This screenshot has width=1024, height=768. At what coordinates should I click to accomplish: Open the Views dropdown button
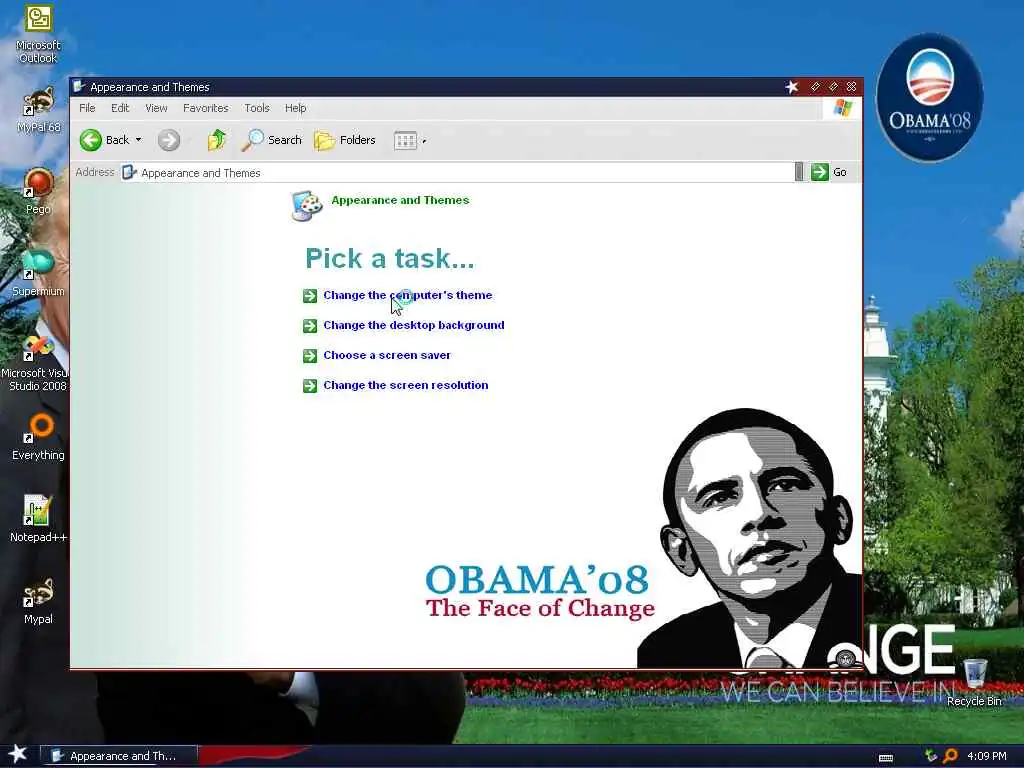pos(409,140)
